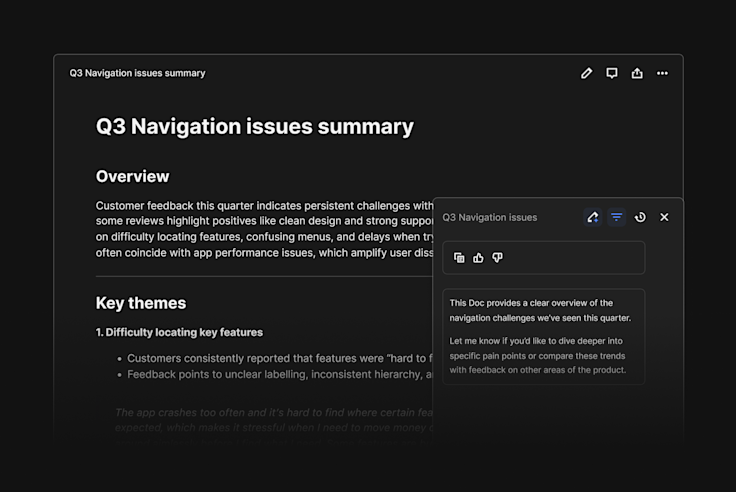The width and height of the screenshot is (736, 492).
Task: Open the three-dot more options menu
Action: [x=662, y=73]
